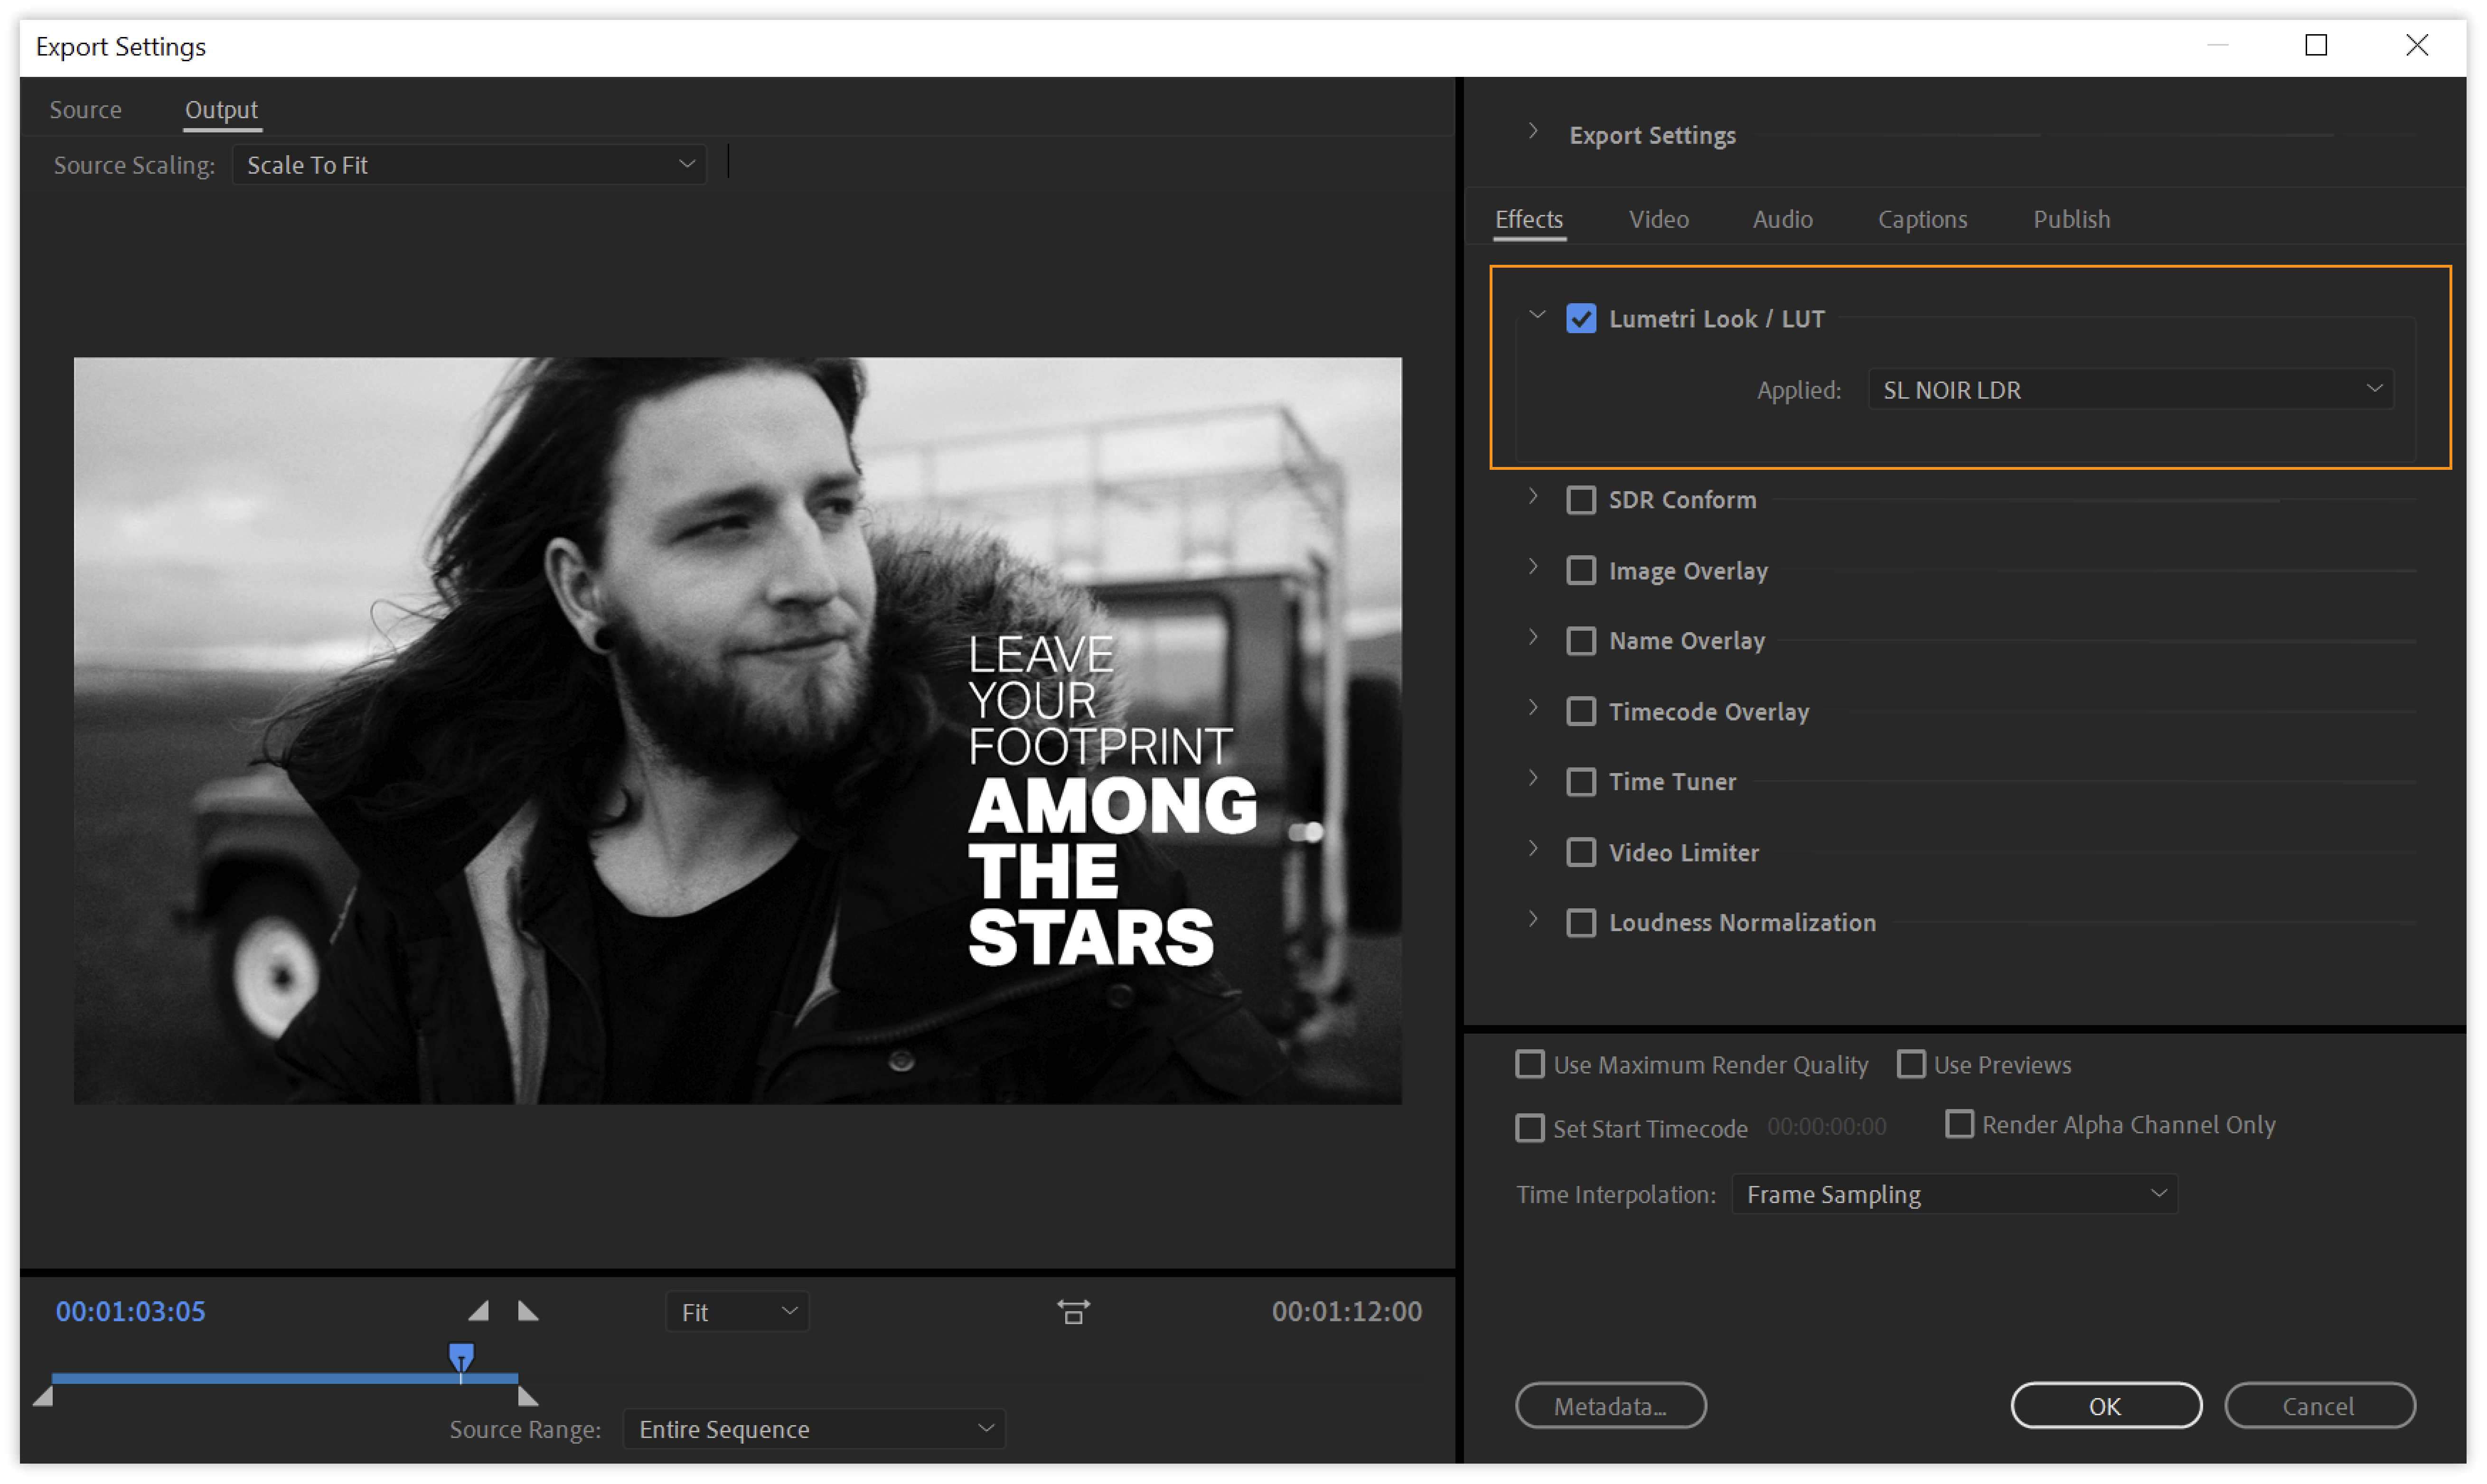The width and height of the screenshot is (2487, 1484).
Task: Click the Metadata button
Action: click(x=1610, y=1406)
